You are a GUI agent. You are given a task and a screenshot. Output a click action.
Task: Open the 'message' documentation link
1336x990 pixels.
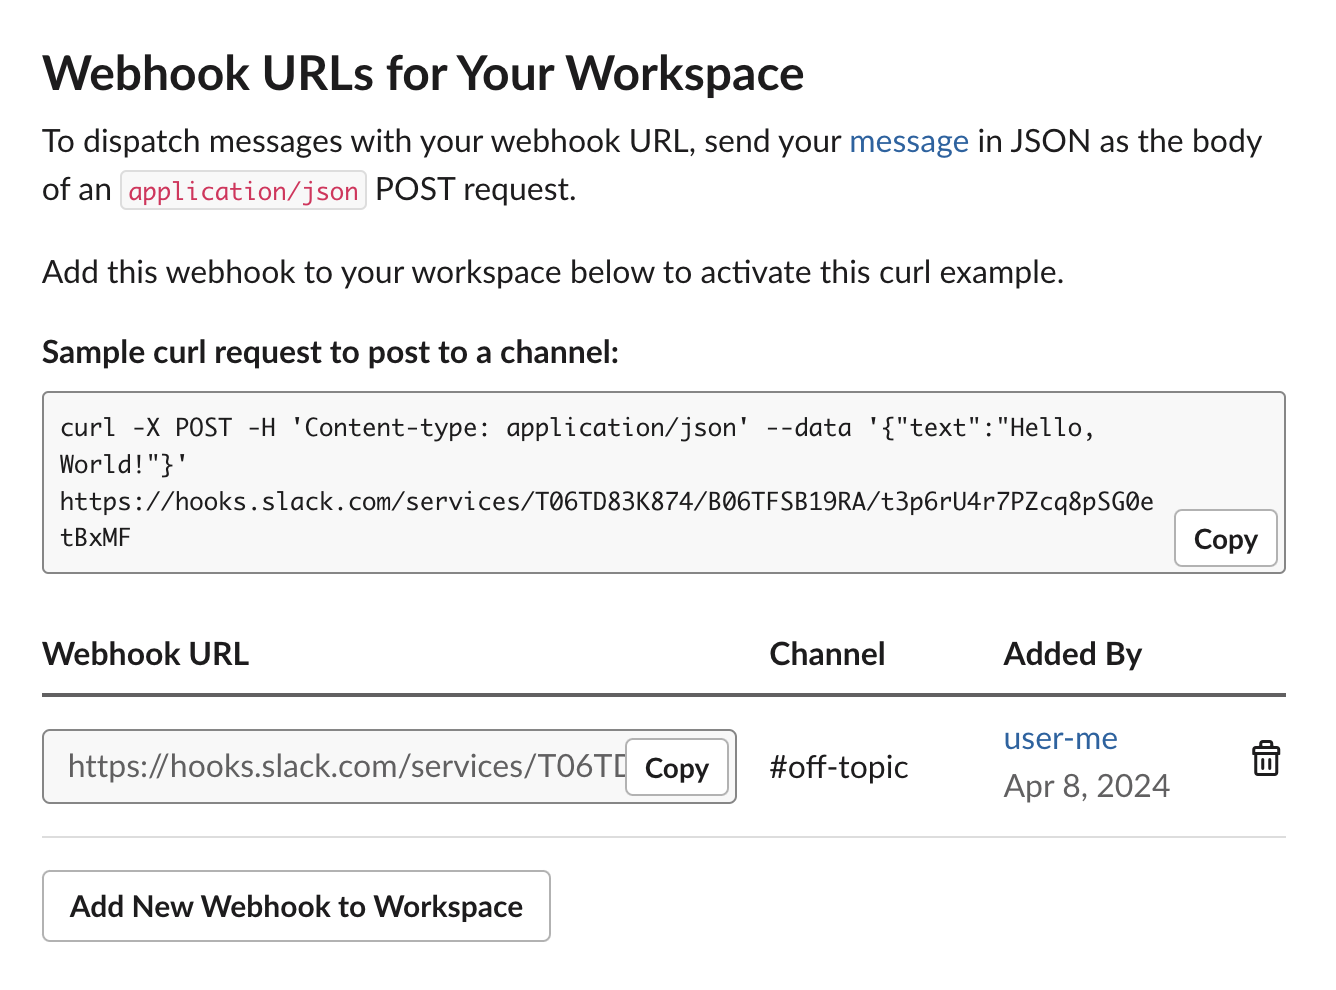click(908, 142)
